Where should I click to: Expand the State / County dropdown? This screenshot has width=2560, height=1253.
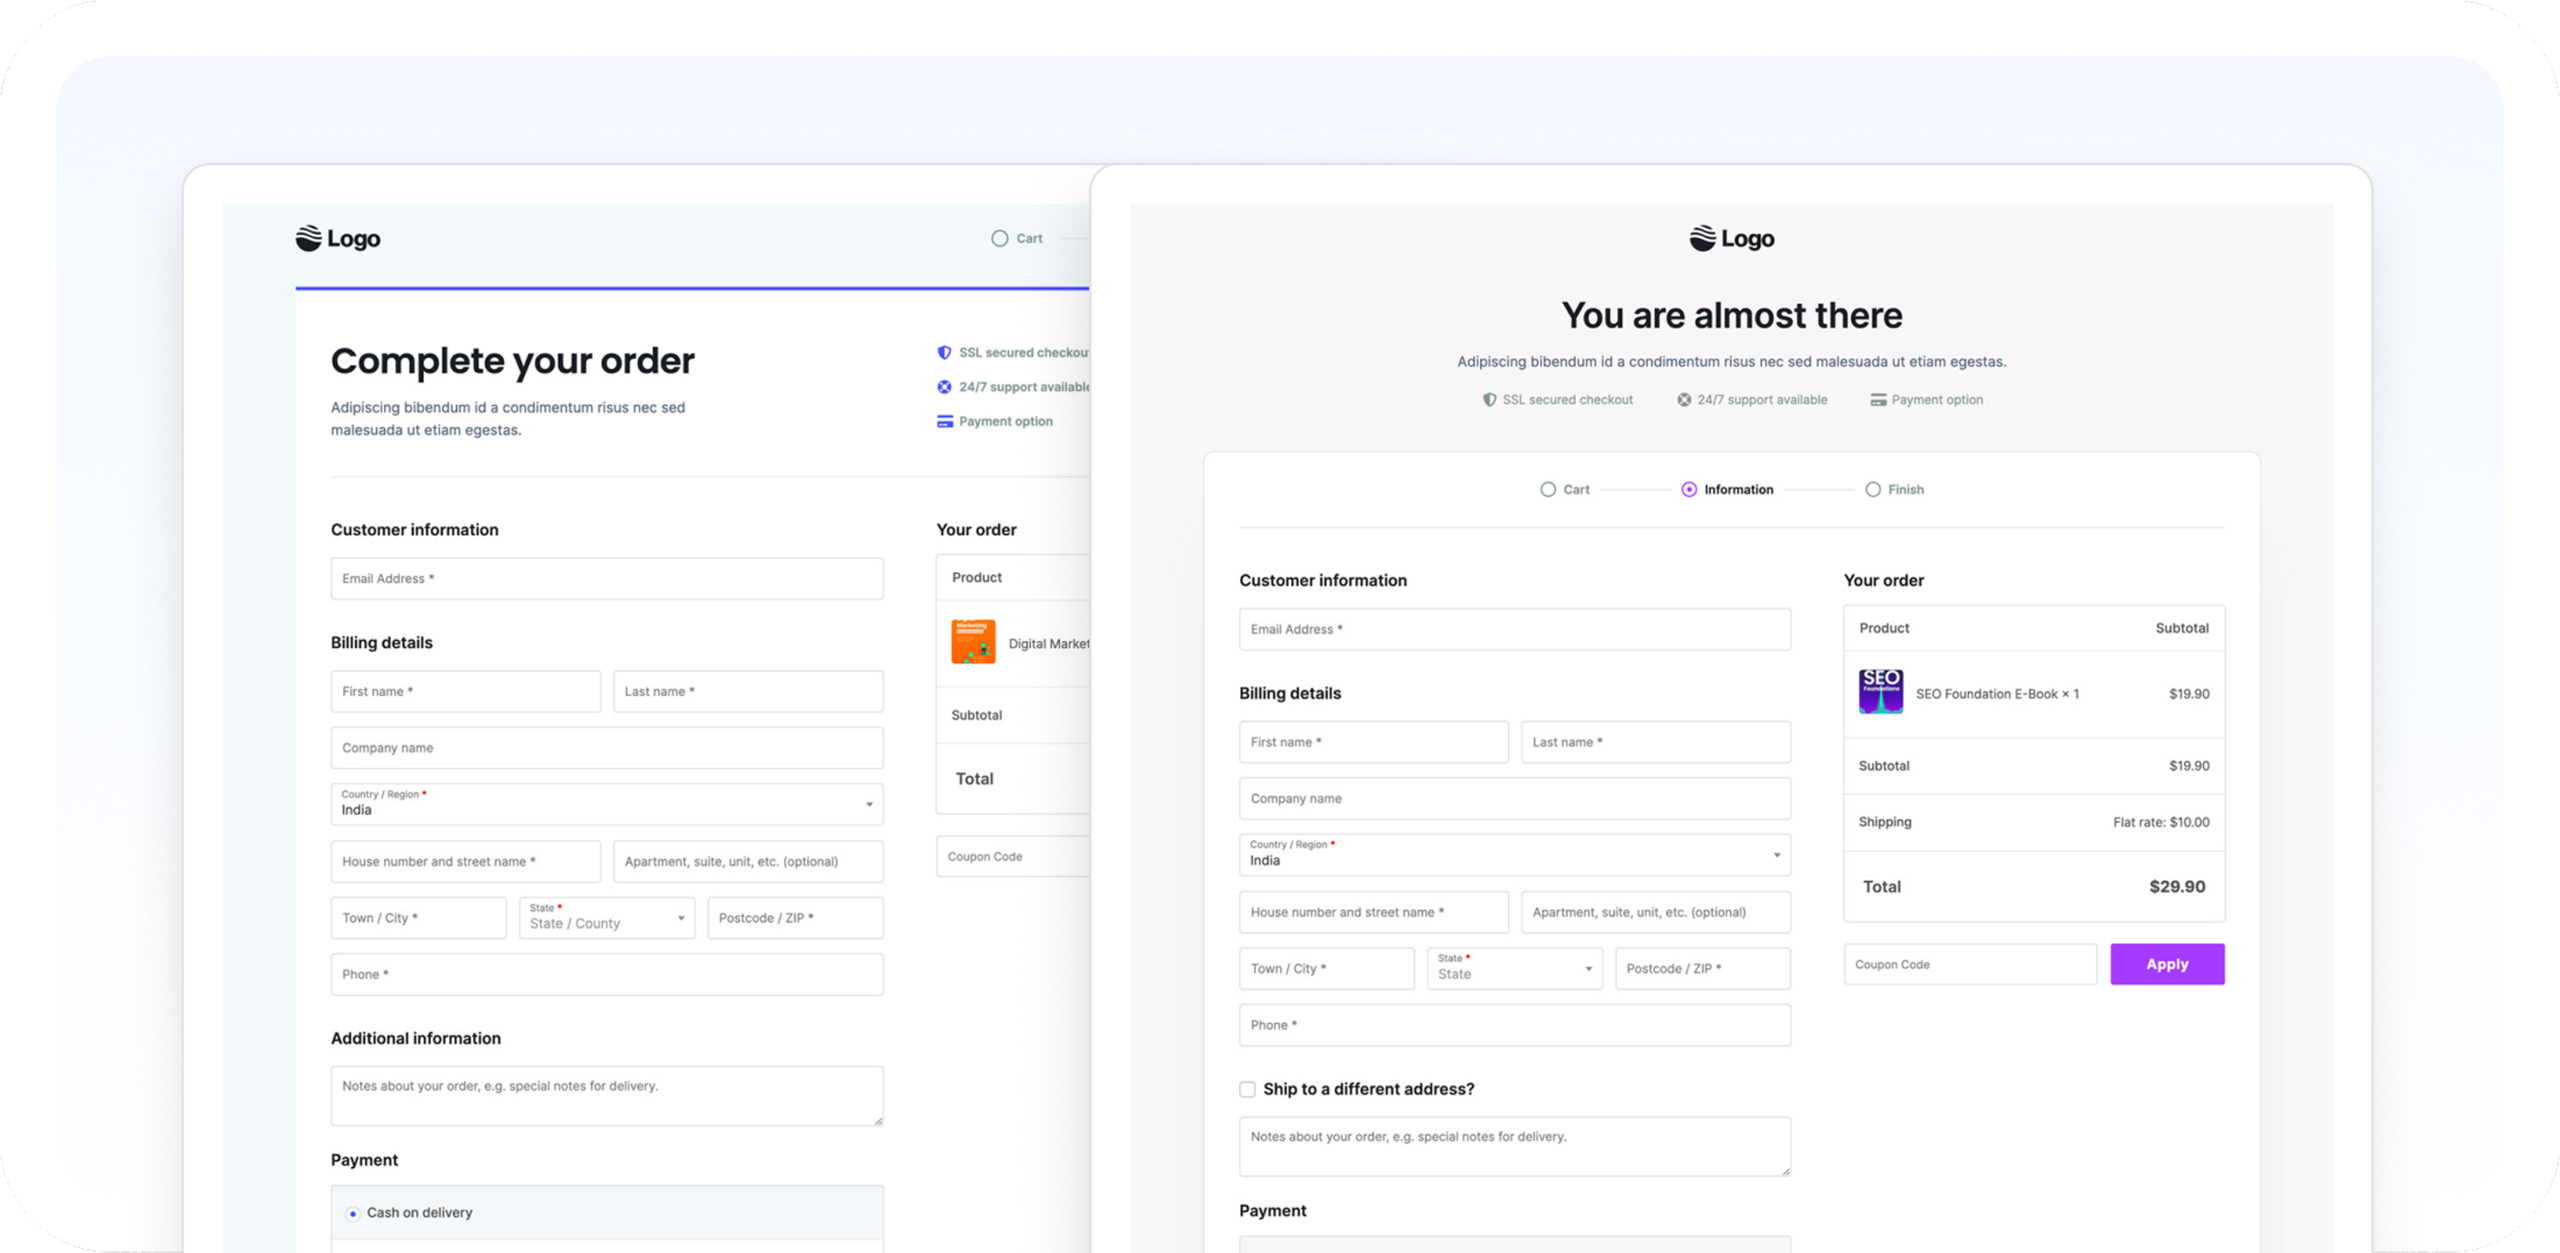click(x=606, y=918)
